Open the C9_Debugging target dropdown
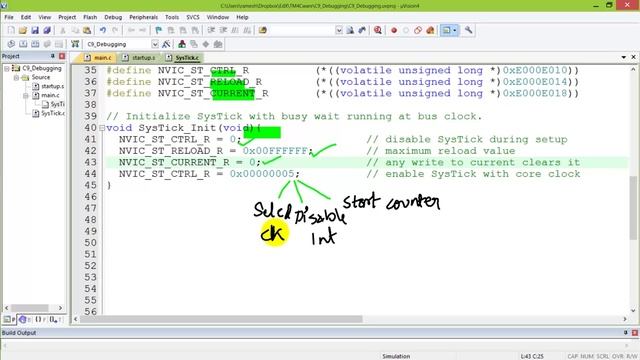This screenshot has width=640, height=360. coord(155,44)
